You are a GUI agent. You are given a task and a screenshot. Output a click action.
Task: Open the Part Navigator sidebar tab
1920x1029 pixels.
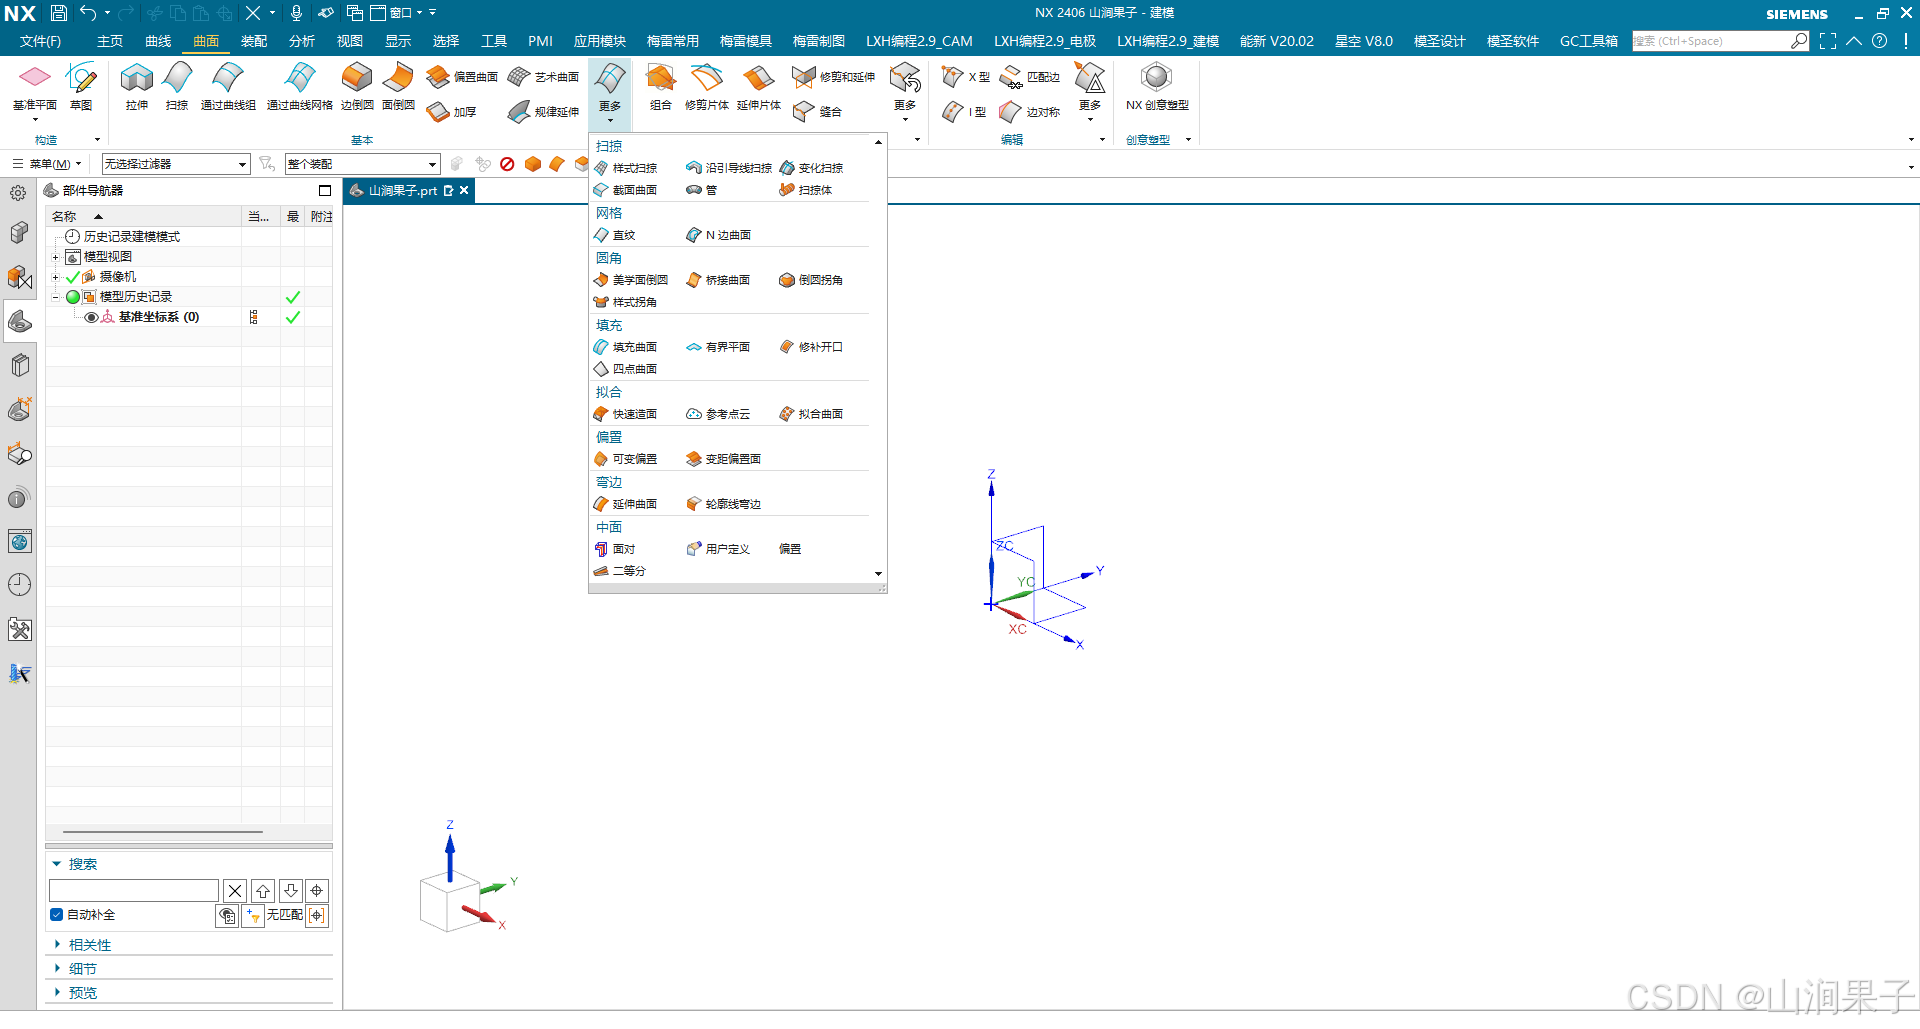(x=19, y=321)
